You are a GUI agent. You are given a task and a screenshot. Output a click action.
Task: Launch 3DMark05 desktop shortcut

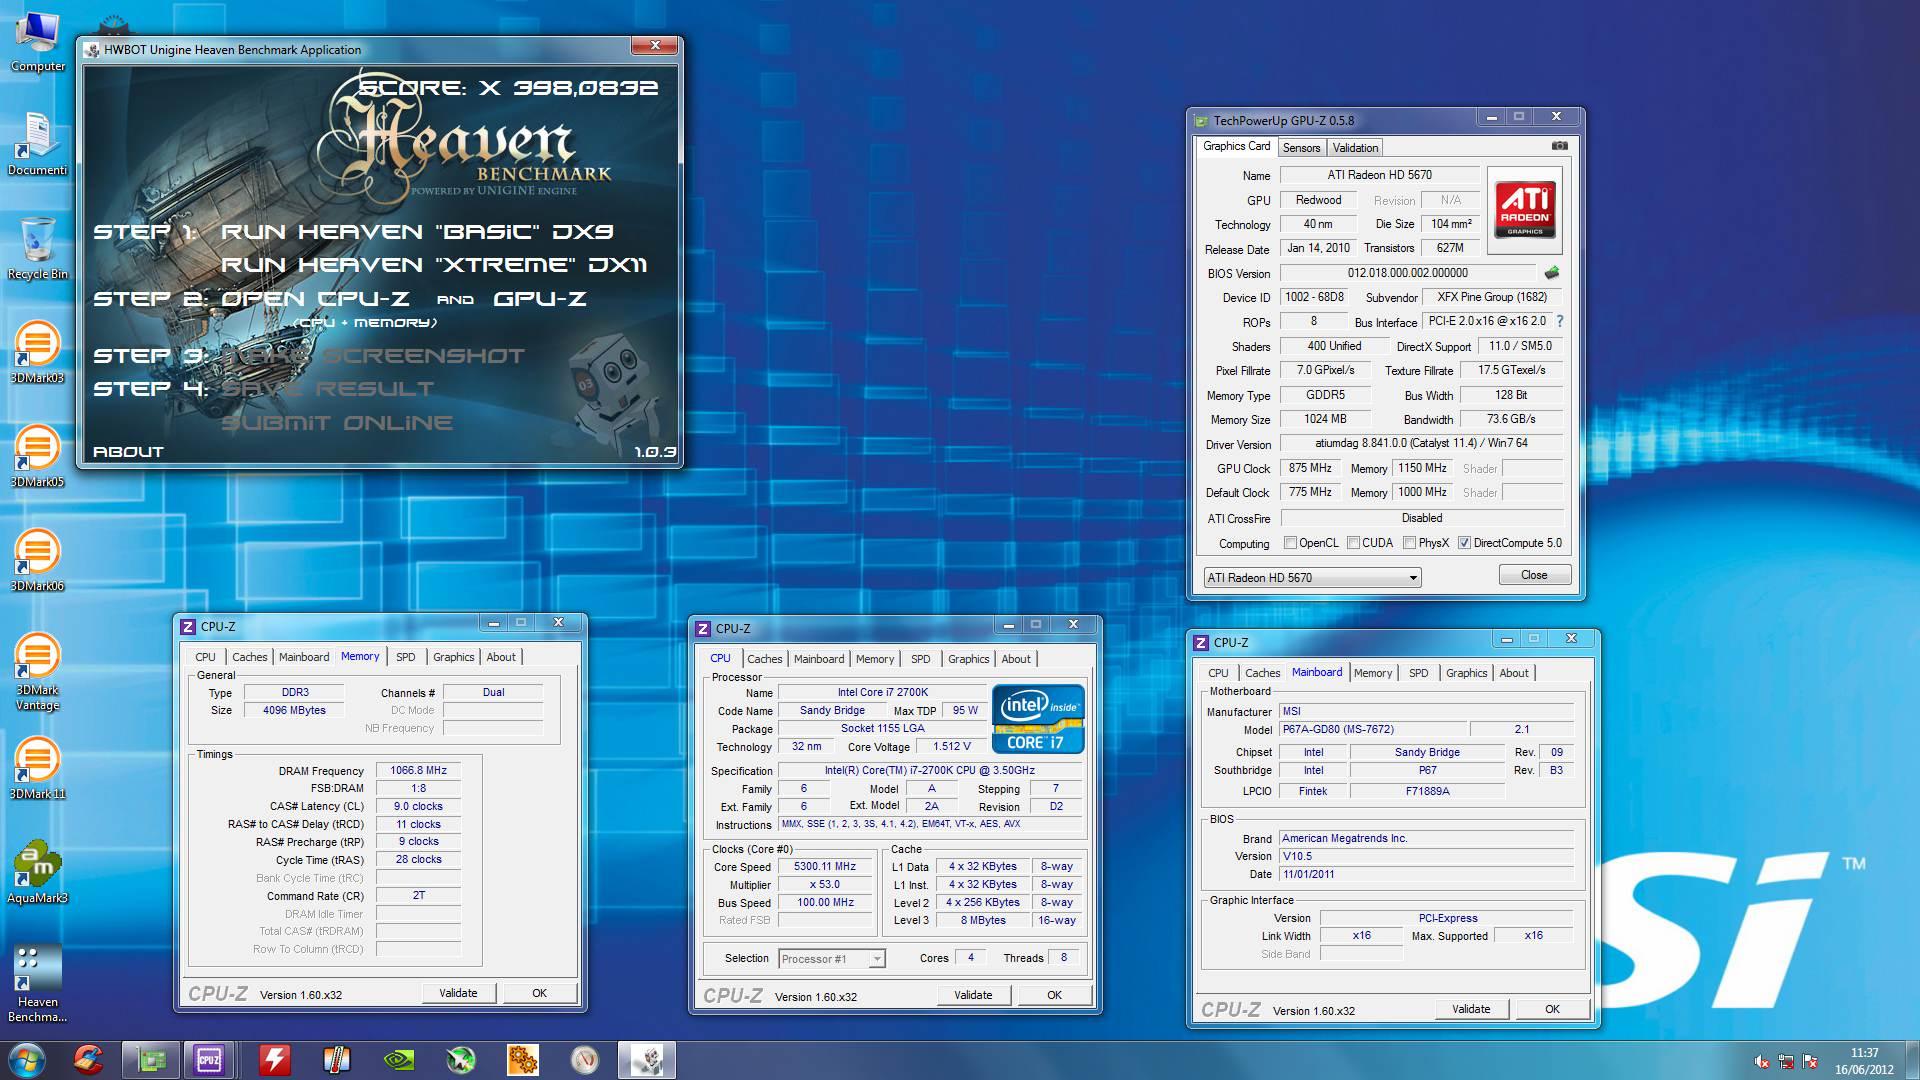click(x=37, y=457)
